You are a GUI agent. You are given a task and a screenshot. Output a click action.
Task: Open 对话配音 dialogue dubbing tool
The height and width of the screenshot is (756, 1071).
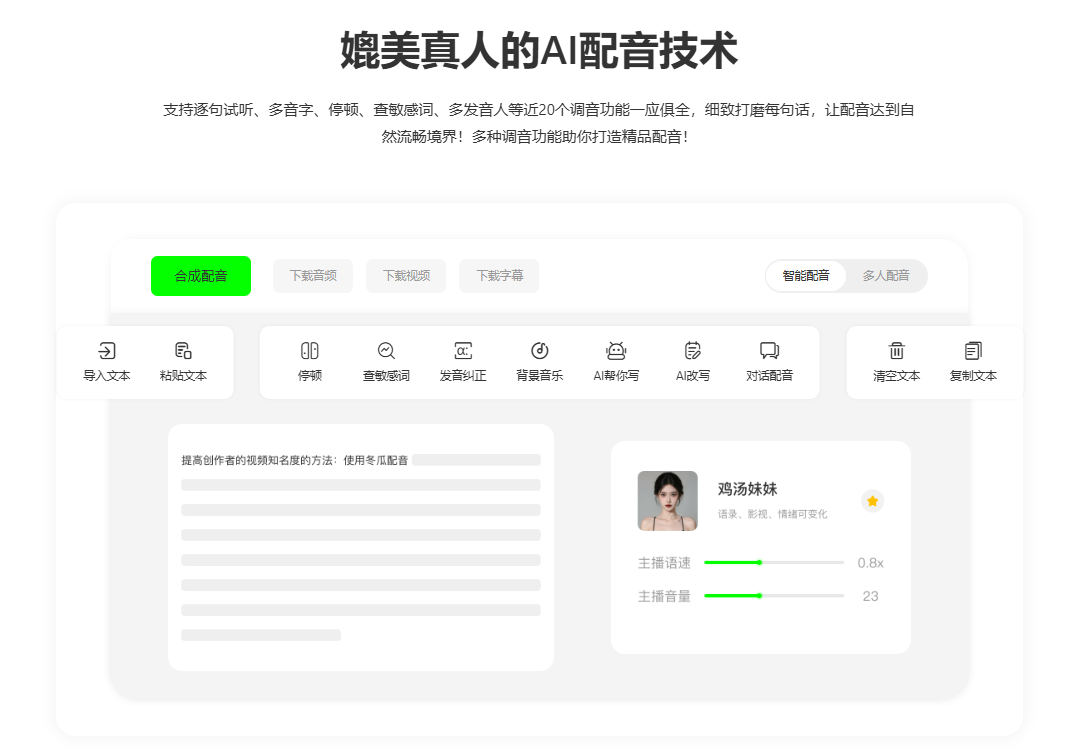770,362
